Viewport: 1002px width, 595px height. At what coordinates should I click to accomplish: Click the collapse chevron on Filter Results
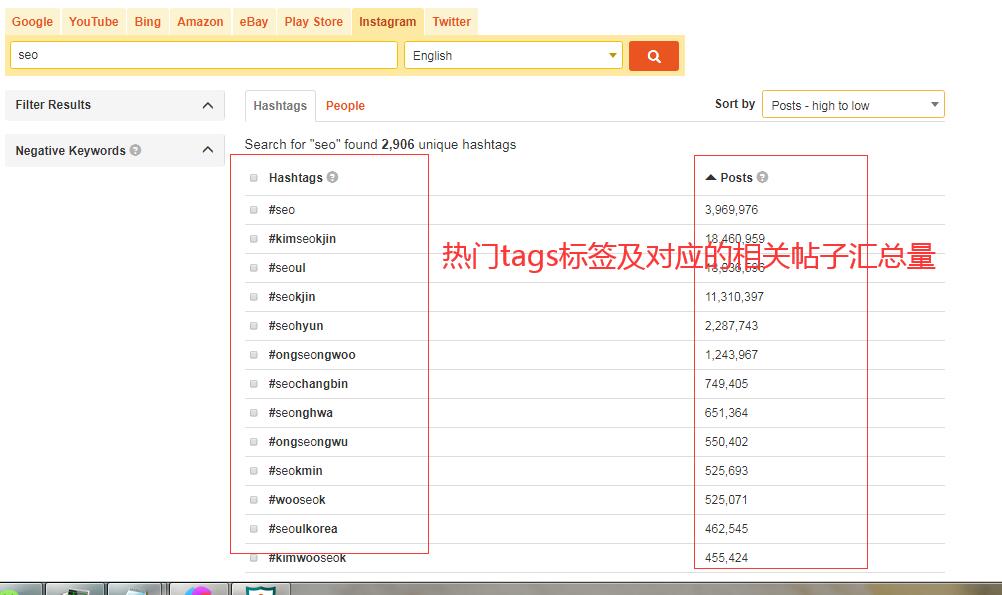(207, 105)
